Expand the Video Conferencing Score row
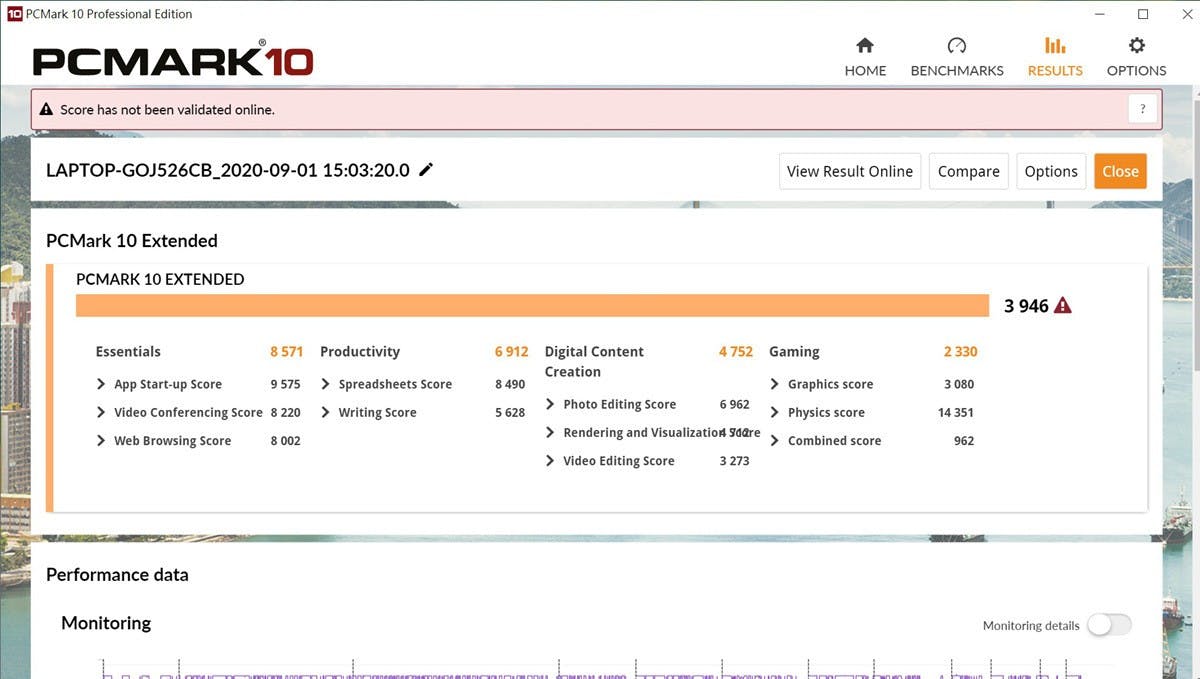Image resolution: width=1200 pixels, height=679 pixels. coord(101,412)
